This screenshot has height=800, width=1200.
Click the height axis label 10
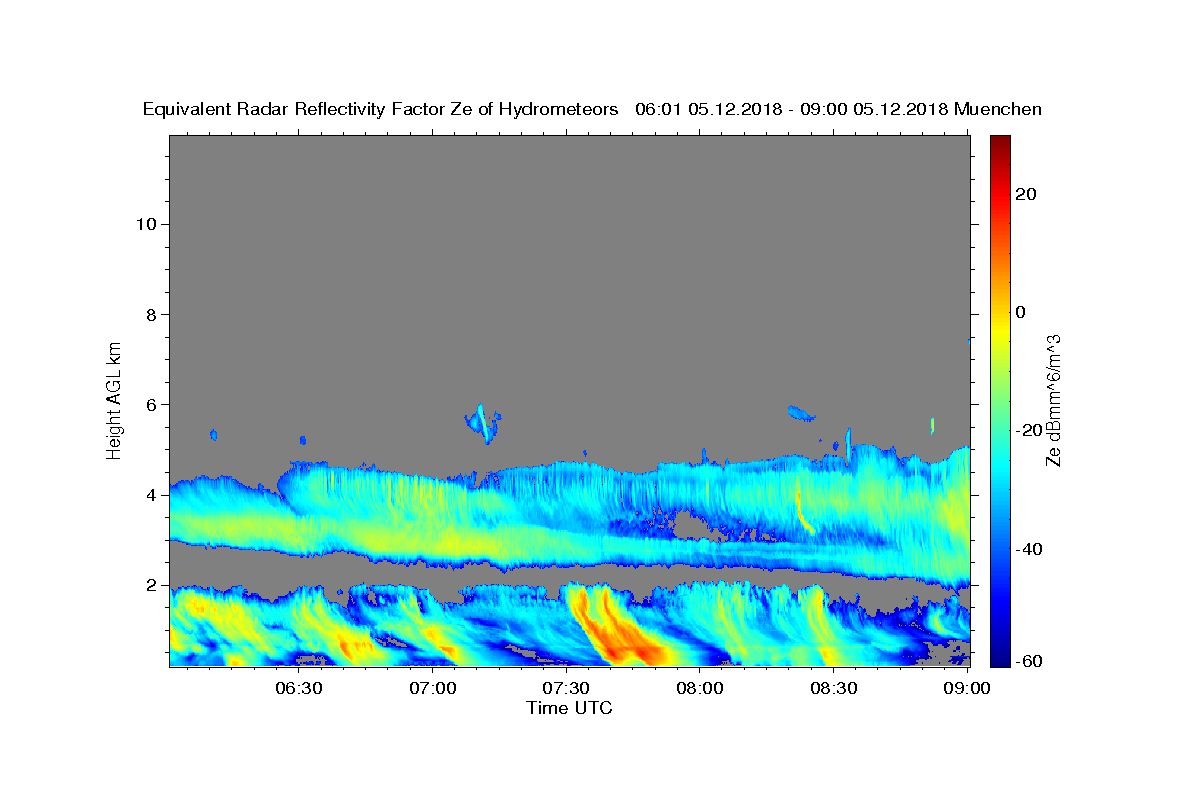[x=146, y=224]
